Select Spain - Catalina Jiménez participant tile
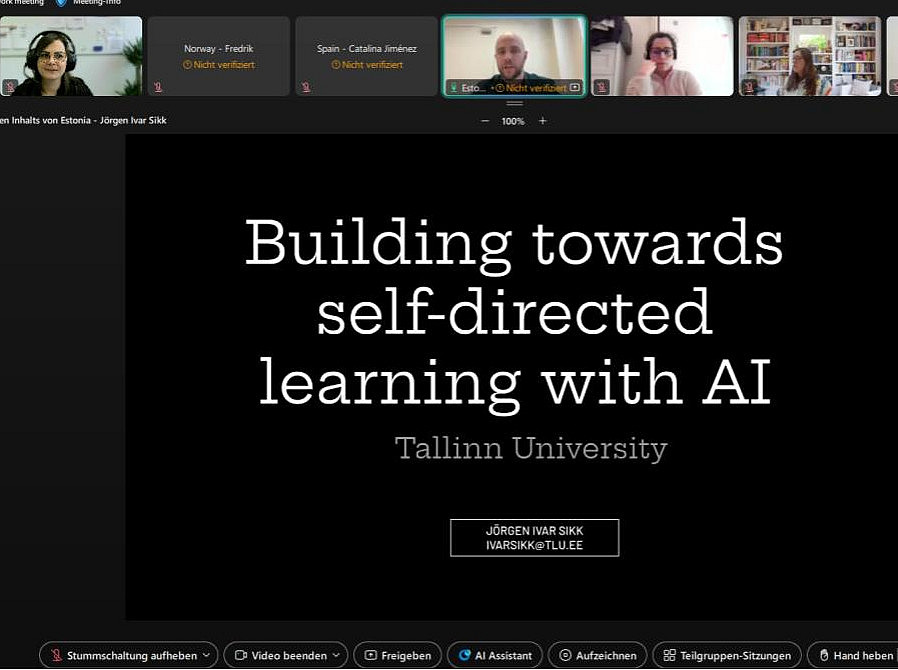Screen dimensions: 898x670 (367, 56)
